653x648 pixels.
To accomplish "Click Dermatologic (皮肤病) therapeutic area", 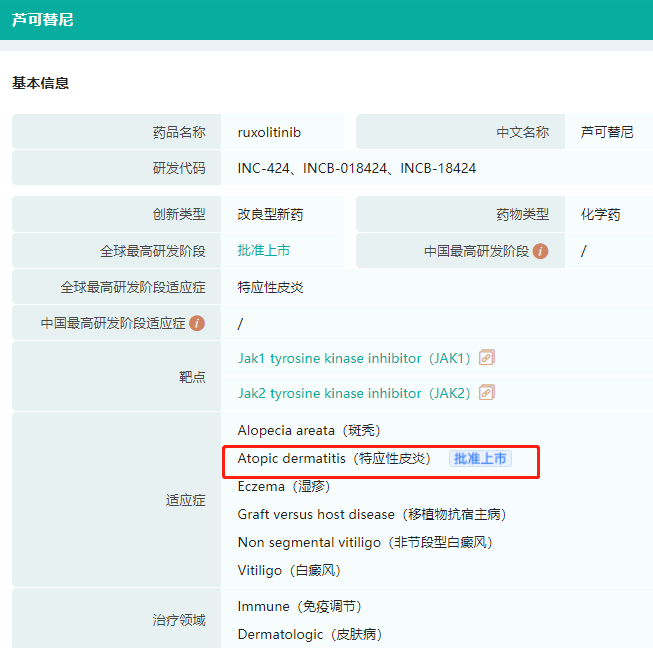I will point(310,634).
